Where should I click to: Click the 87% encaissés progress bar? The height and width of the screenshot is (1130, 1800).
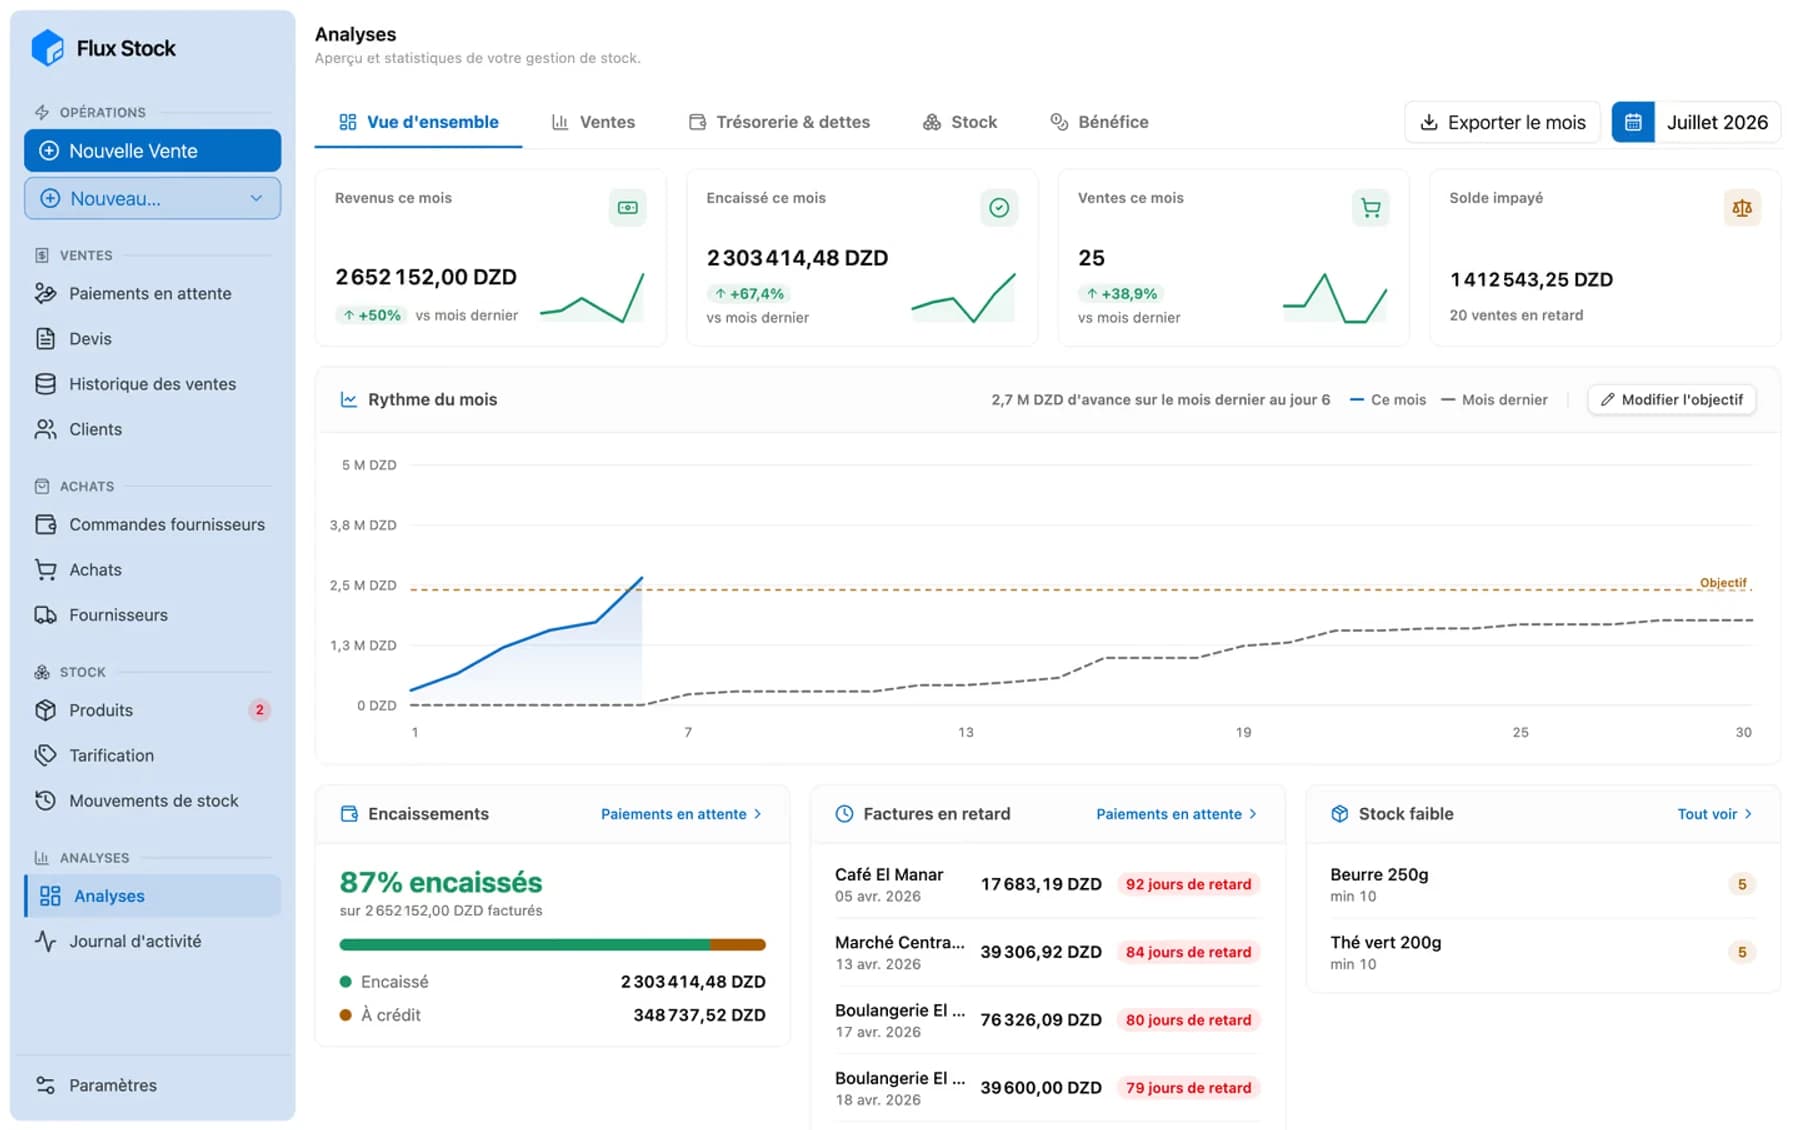(552, 944)
